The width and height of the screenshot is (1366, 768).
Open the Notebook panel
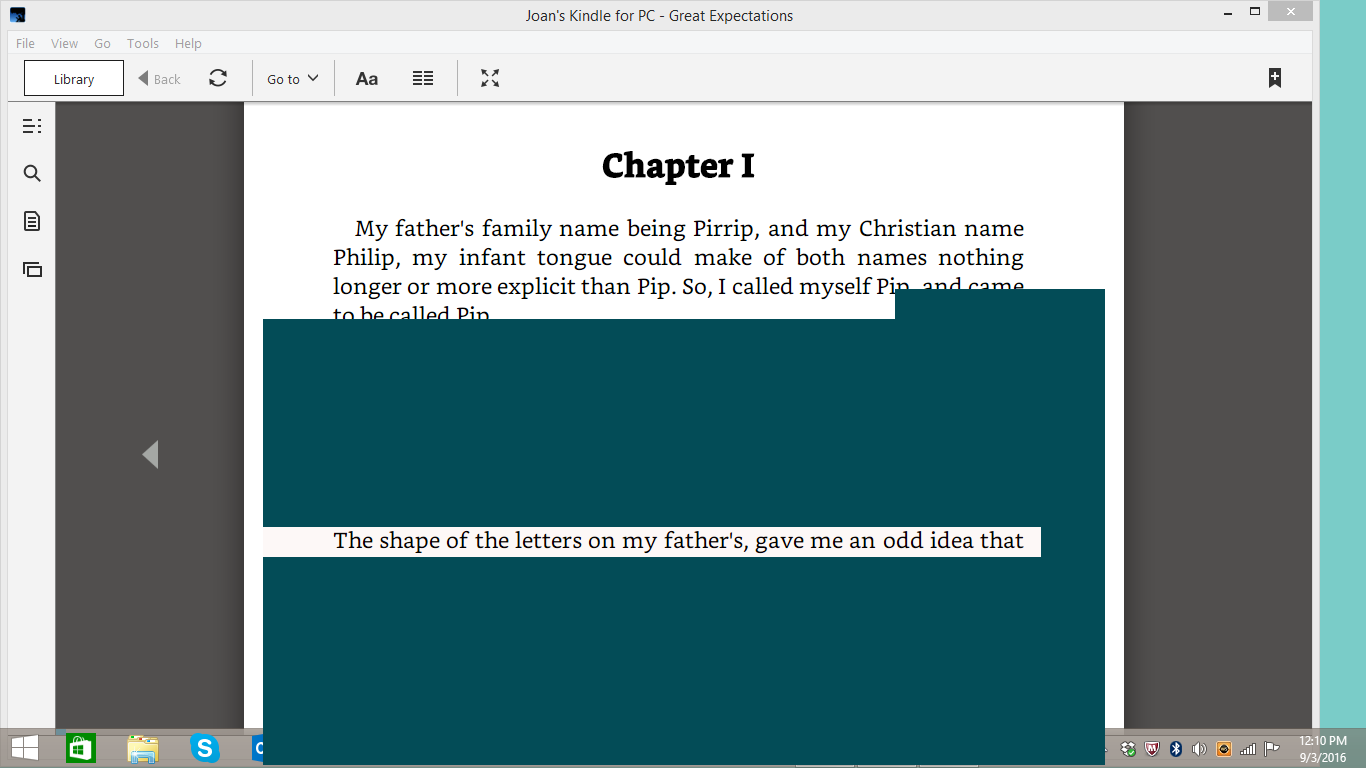point(31,221)
